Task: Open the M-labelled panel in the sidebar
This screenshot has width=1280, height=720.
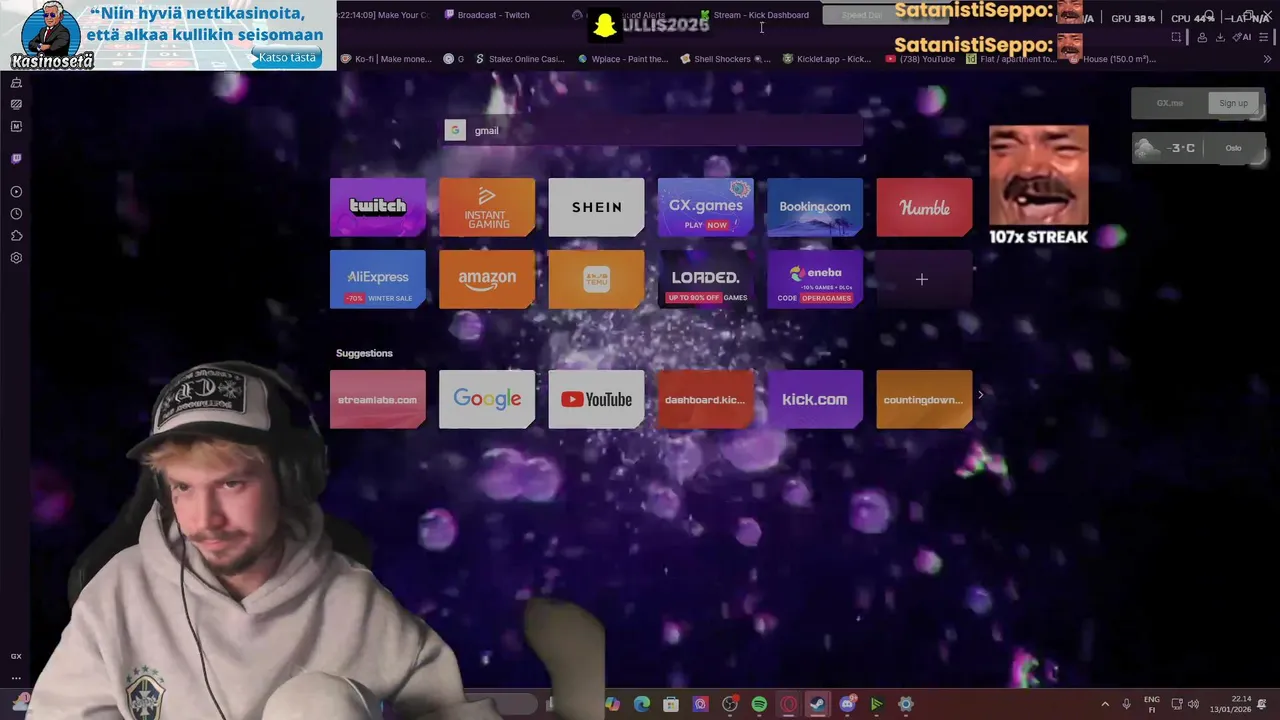Action: (x=16, y=127)
